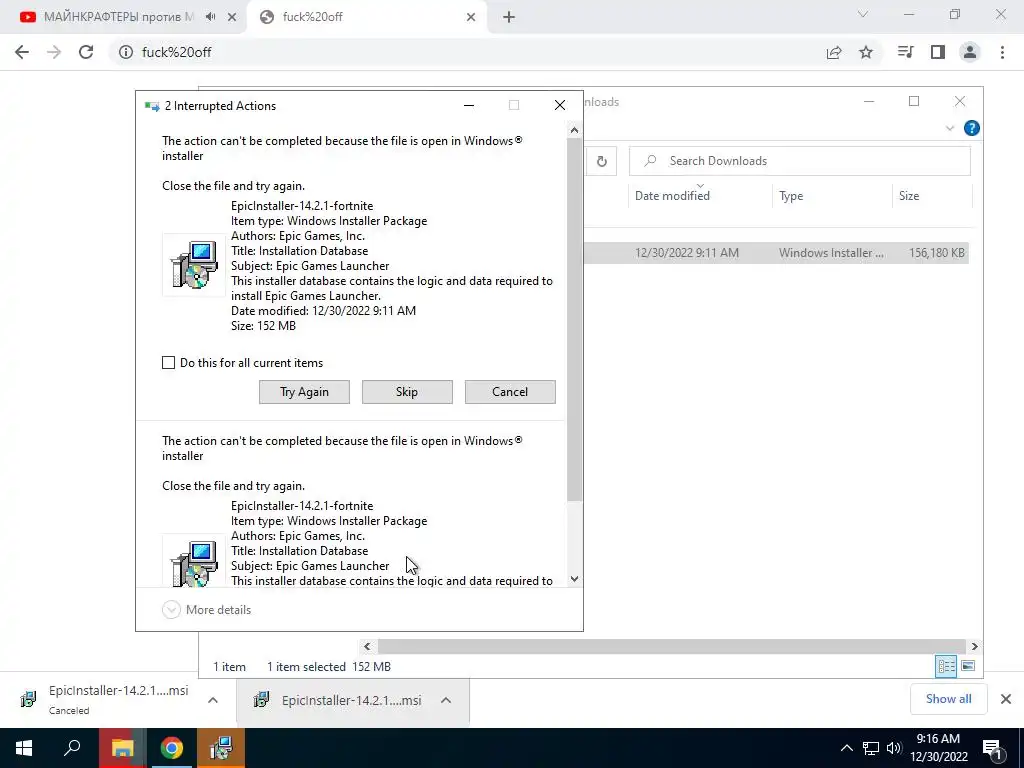Open Chrome media controls icon

point(905,52)
